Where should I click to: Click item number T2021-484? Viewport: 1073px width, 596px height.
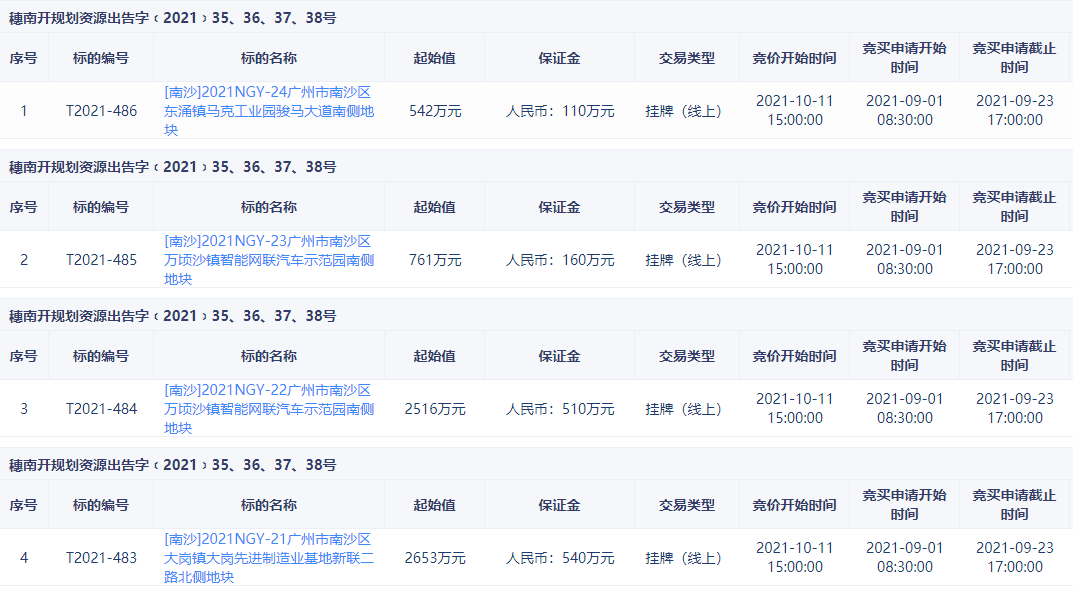(x=101, y=409)
